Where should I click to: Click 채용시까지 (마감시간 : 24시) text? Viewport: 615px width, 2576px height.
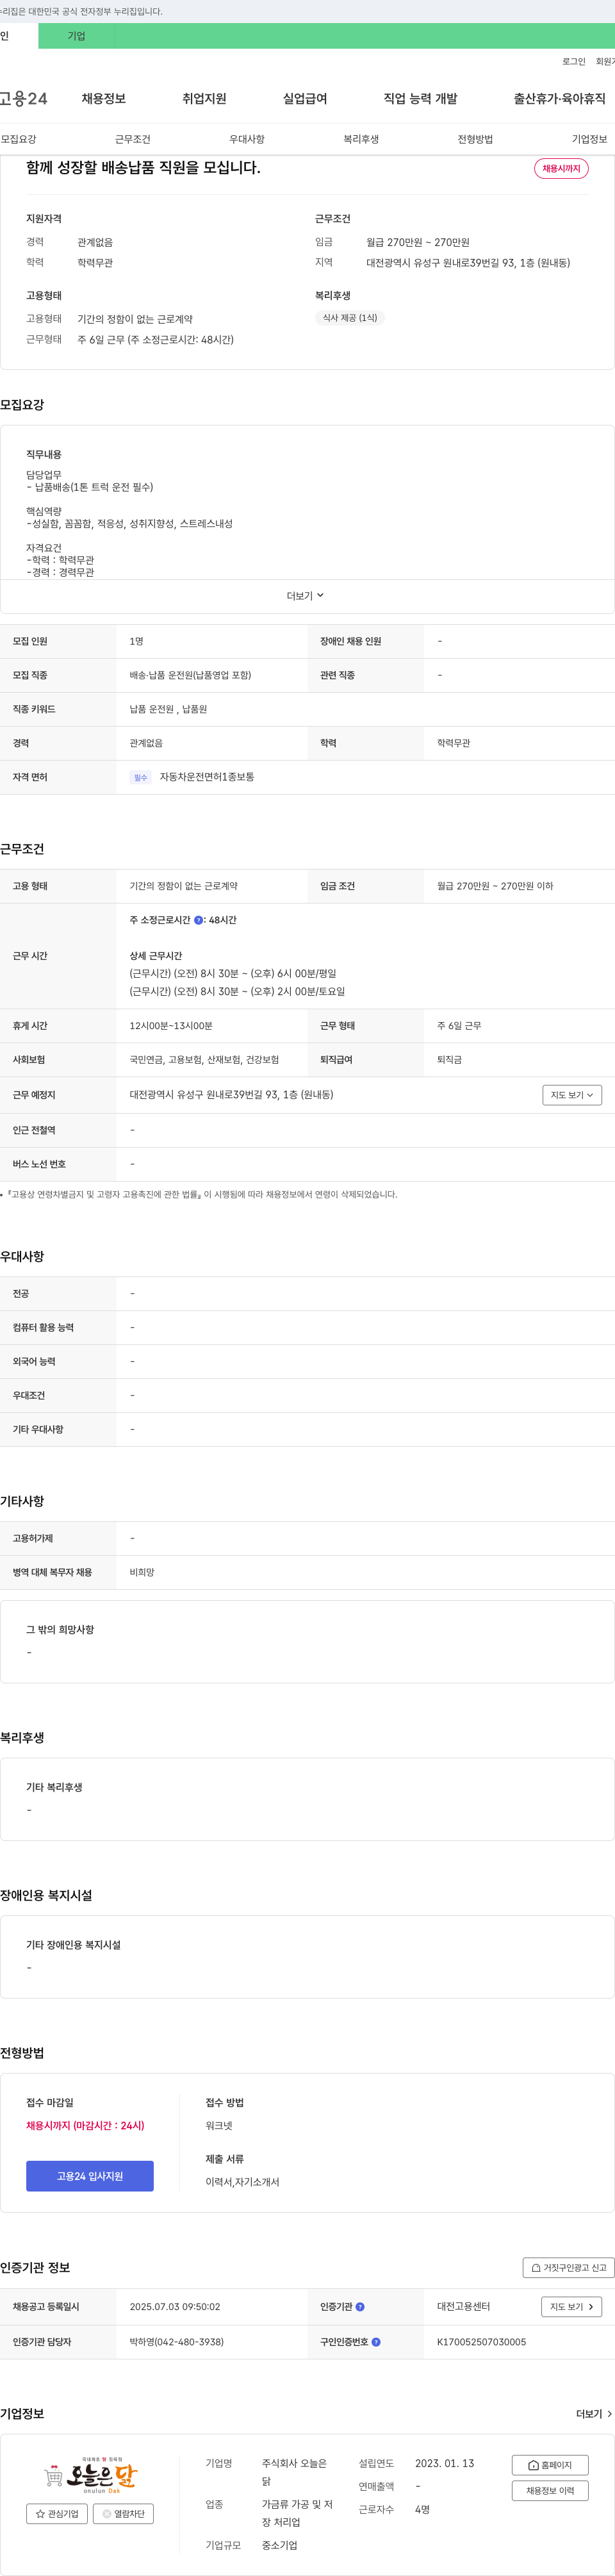85,2125
